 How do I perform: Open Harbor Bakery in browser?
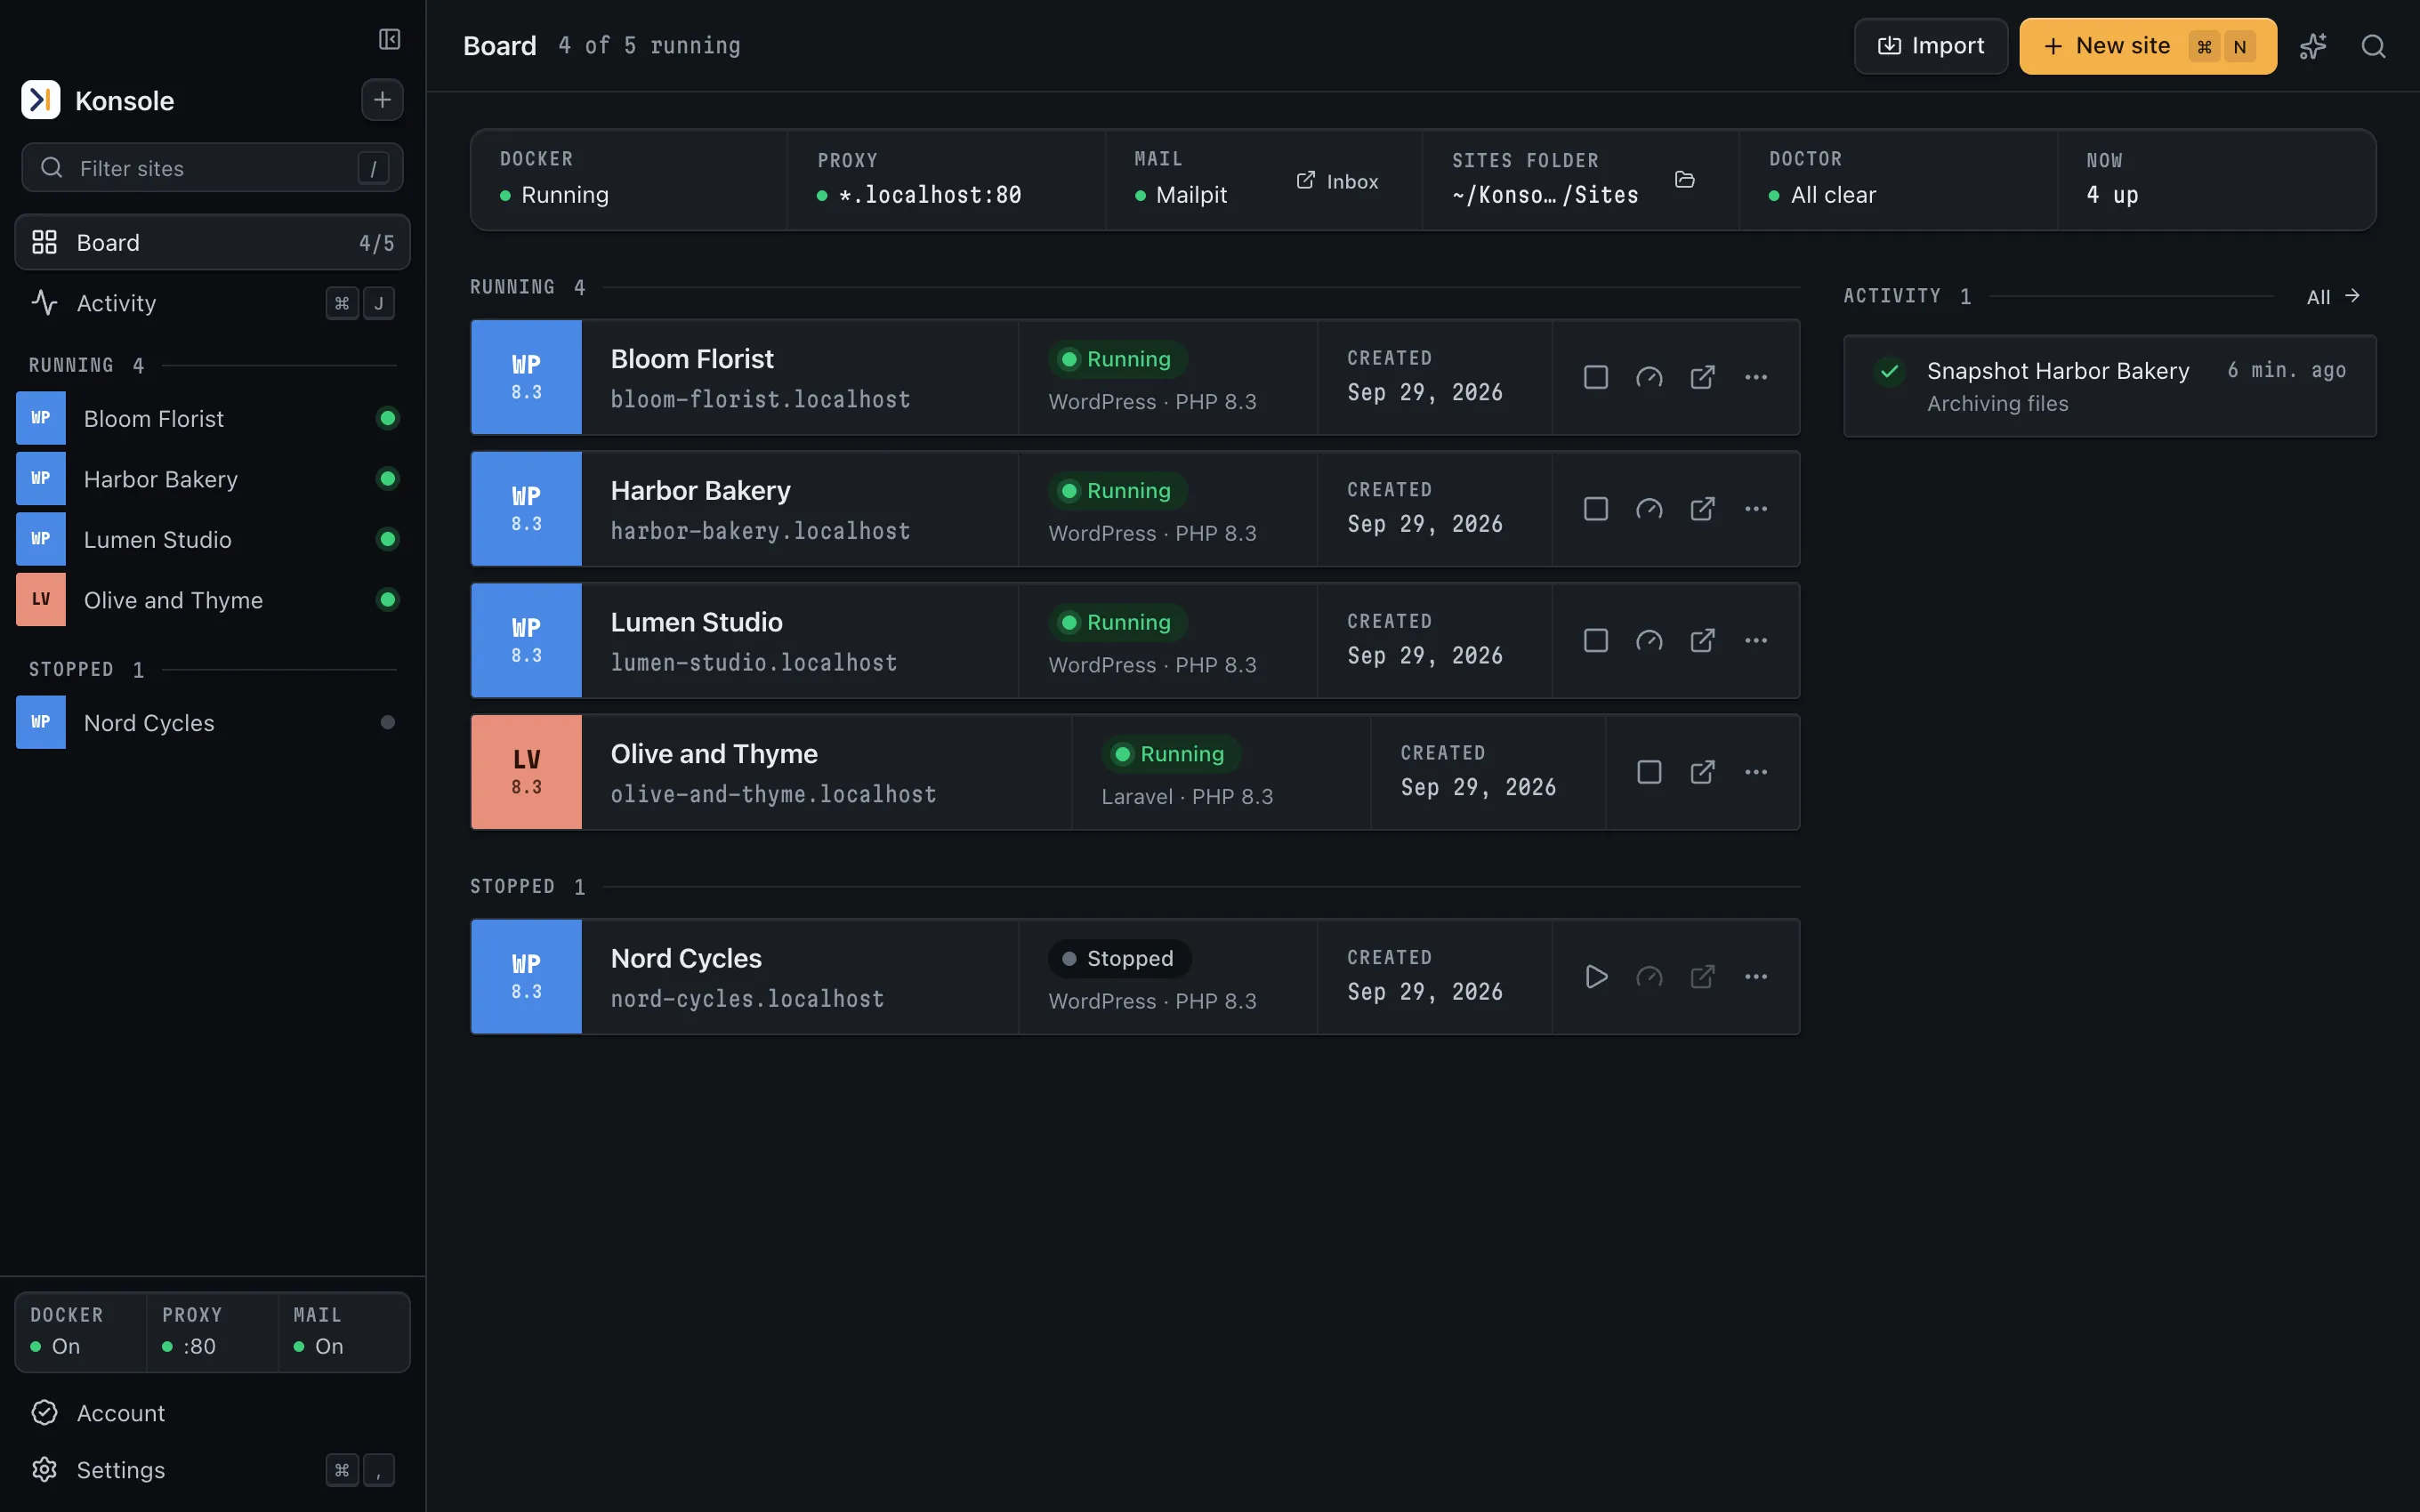click(x=1702, y=509)
